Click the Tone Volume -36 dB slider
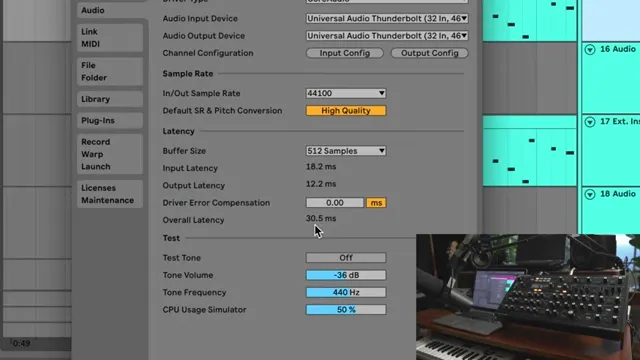The image size is (640, 360). [346, 275]
